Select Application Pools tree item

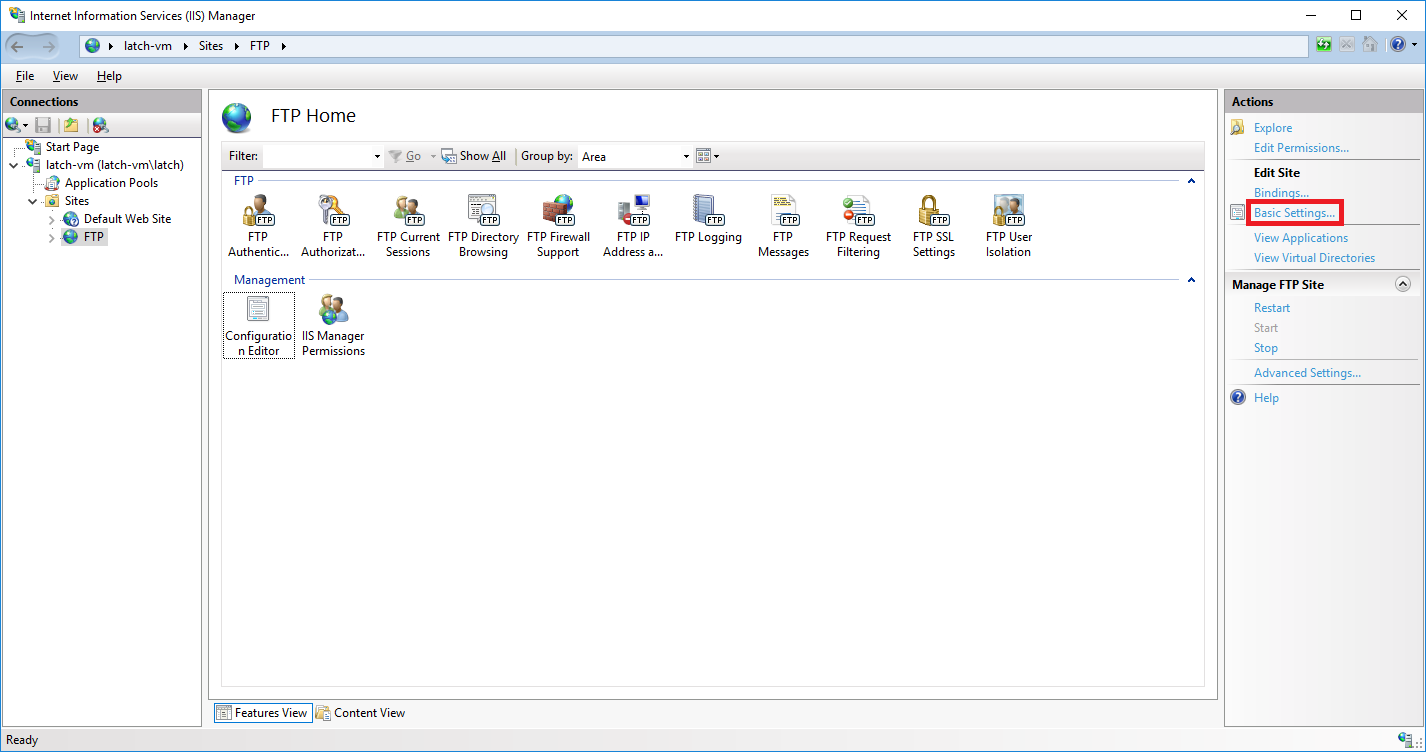111,183
